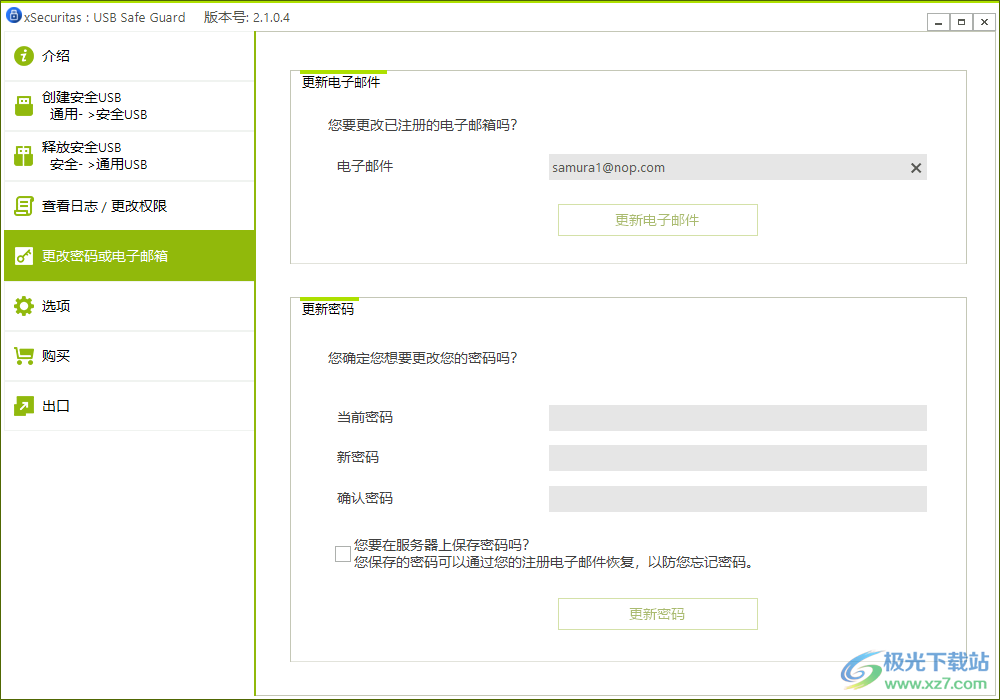Open logs via the 查看日志 document icon
The image size is (1000, 700).
(23, 205)
